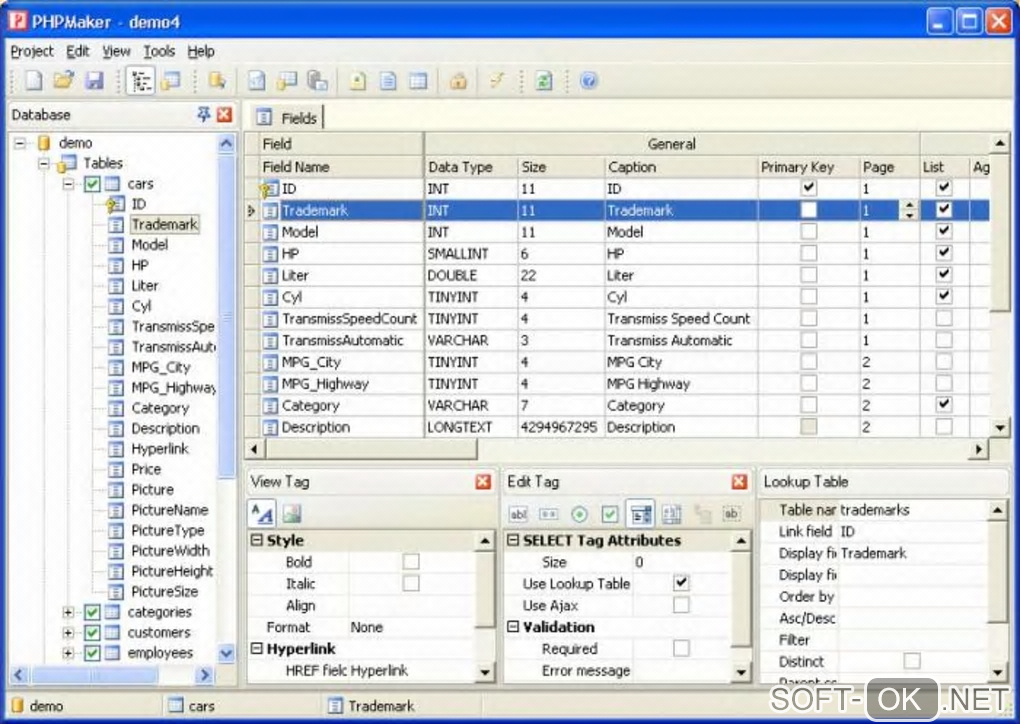Choose hidden field 'ab' edit tag icon

(x=731, y=514)
